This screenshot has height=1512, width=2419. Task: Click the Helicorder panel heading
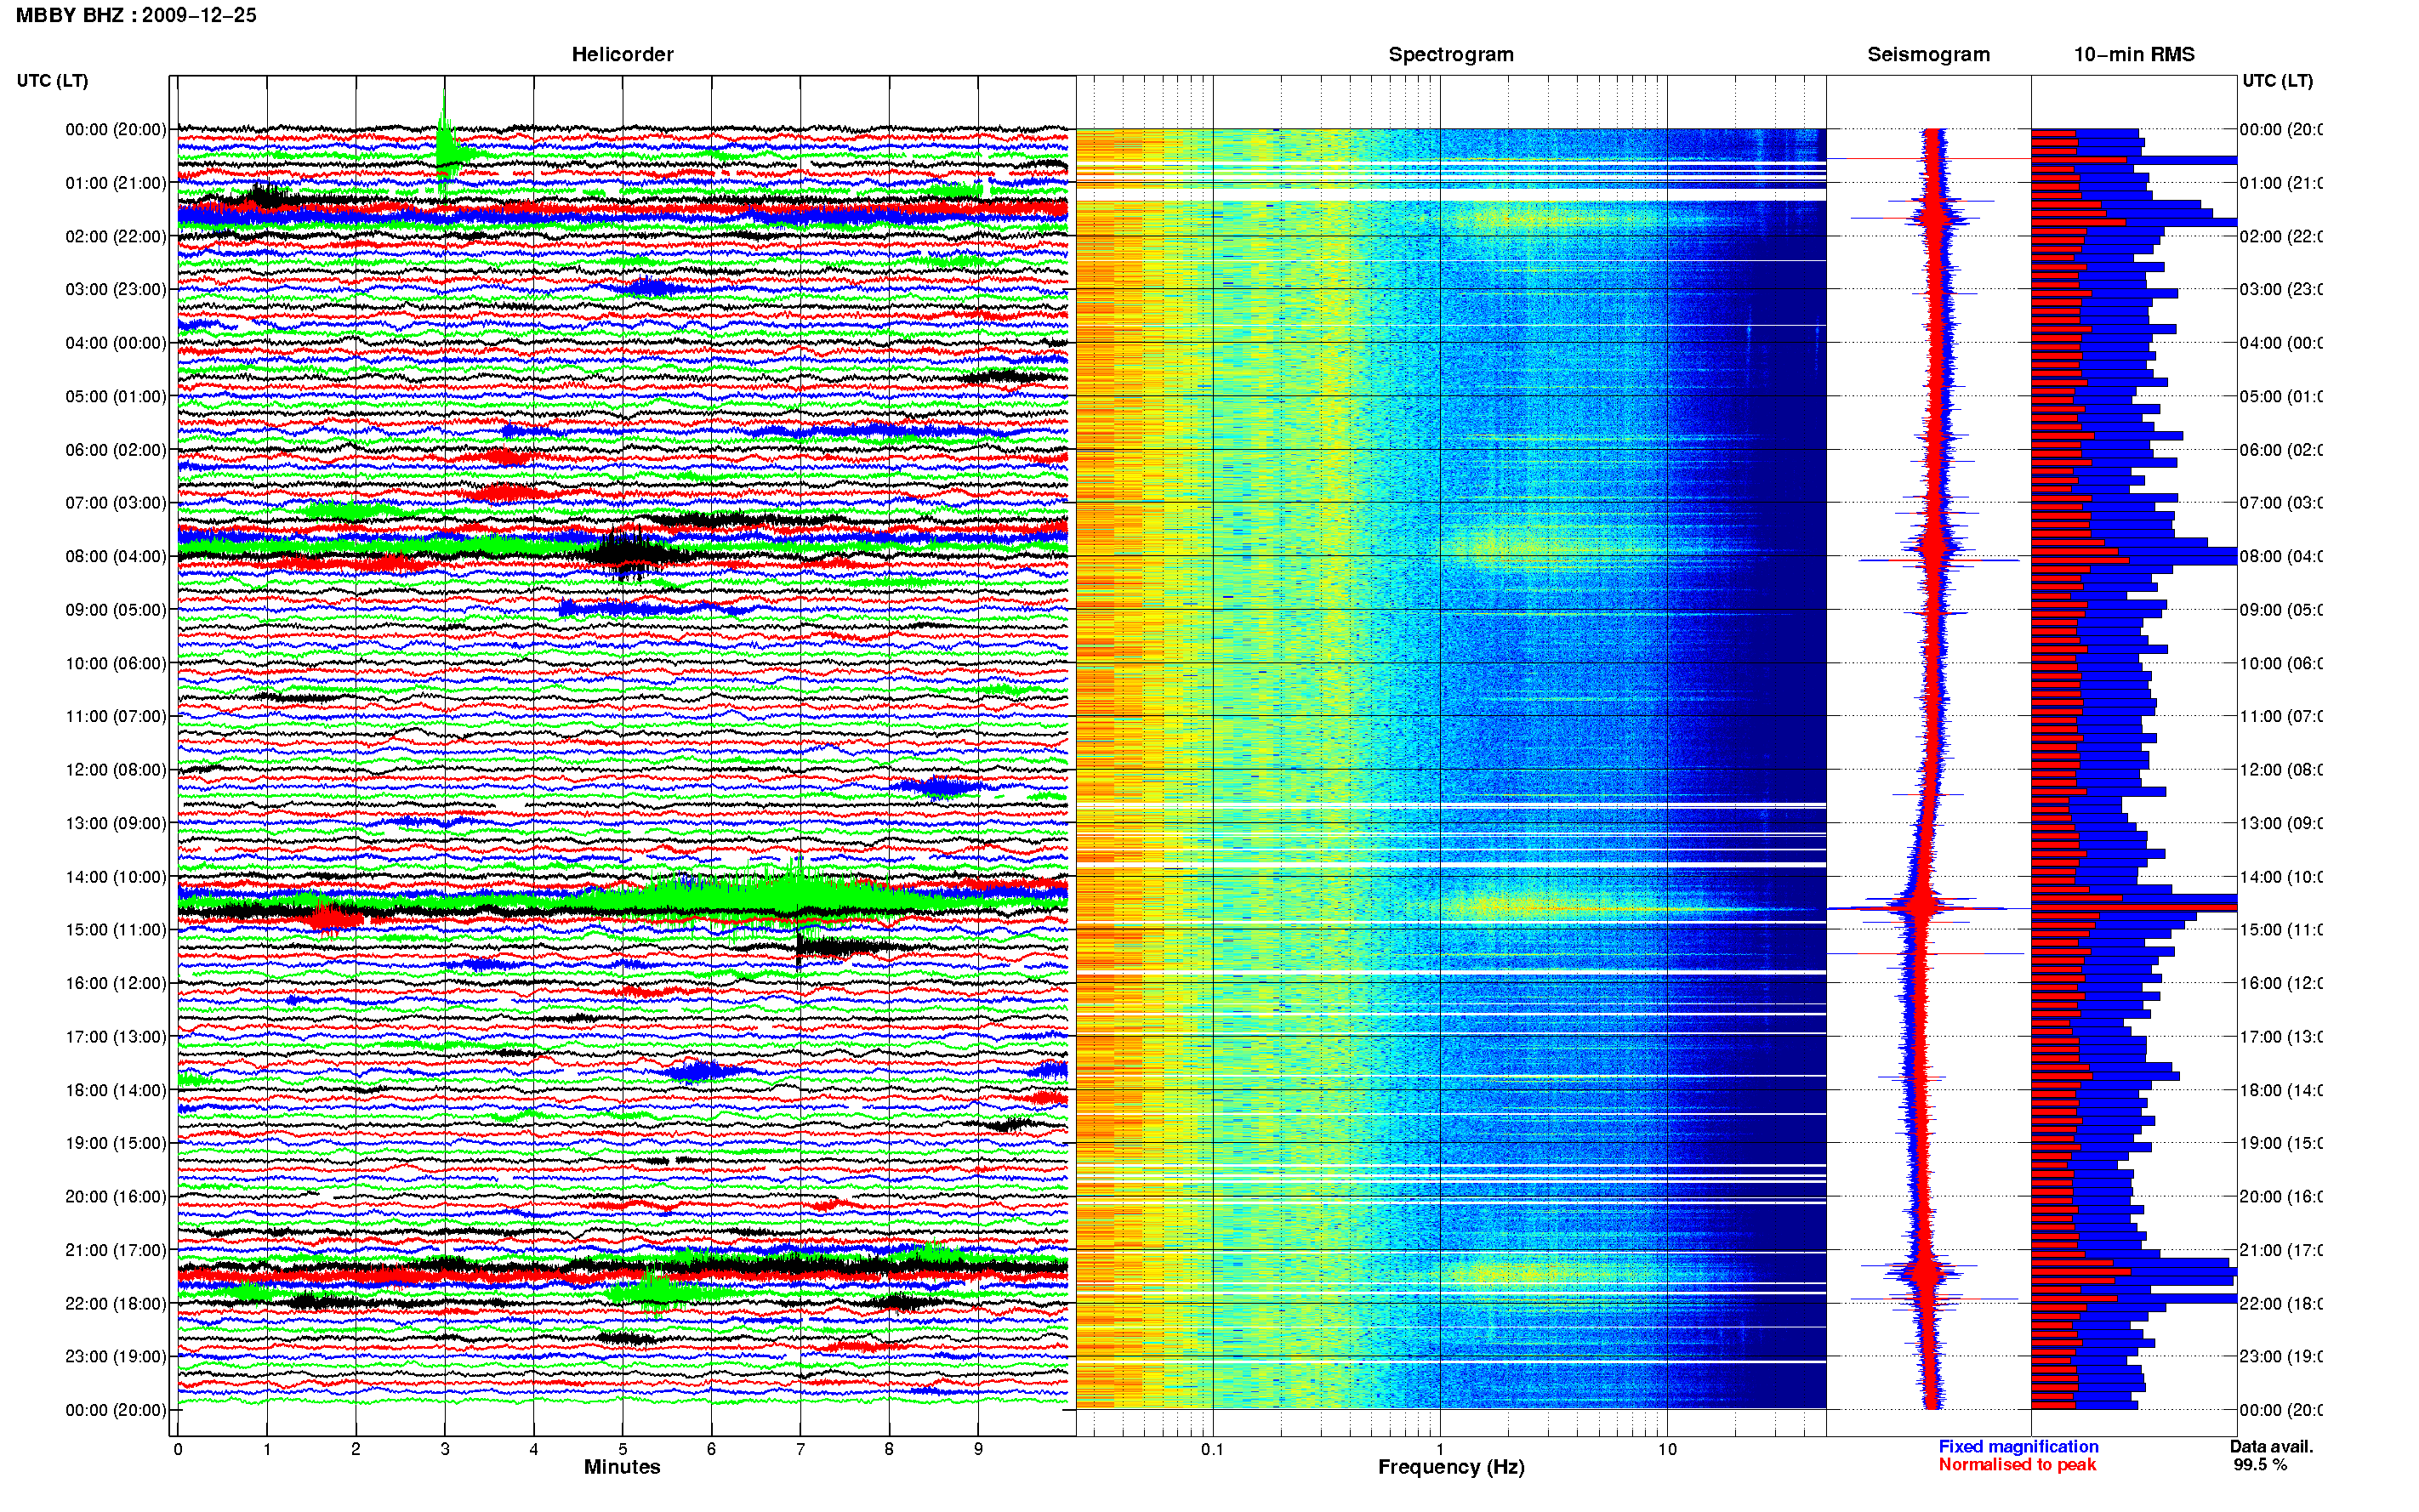[622, 54]
